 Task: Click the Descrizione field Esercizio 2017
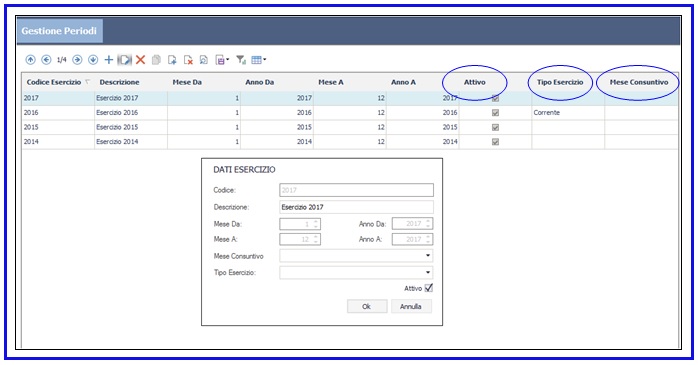[x=356, y=207]
